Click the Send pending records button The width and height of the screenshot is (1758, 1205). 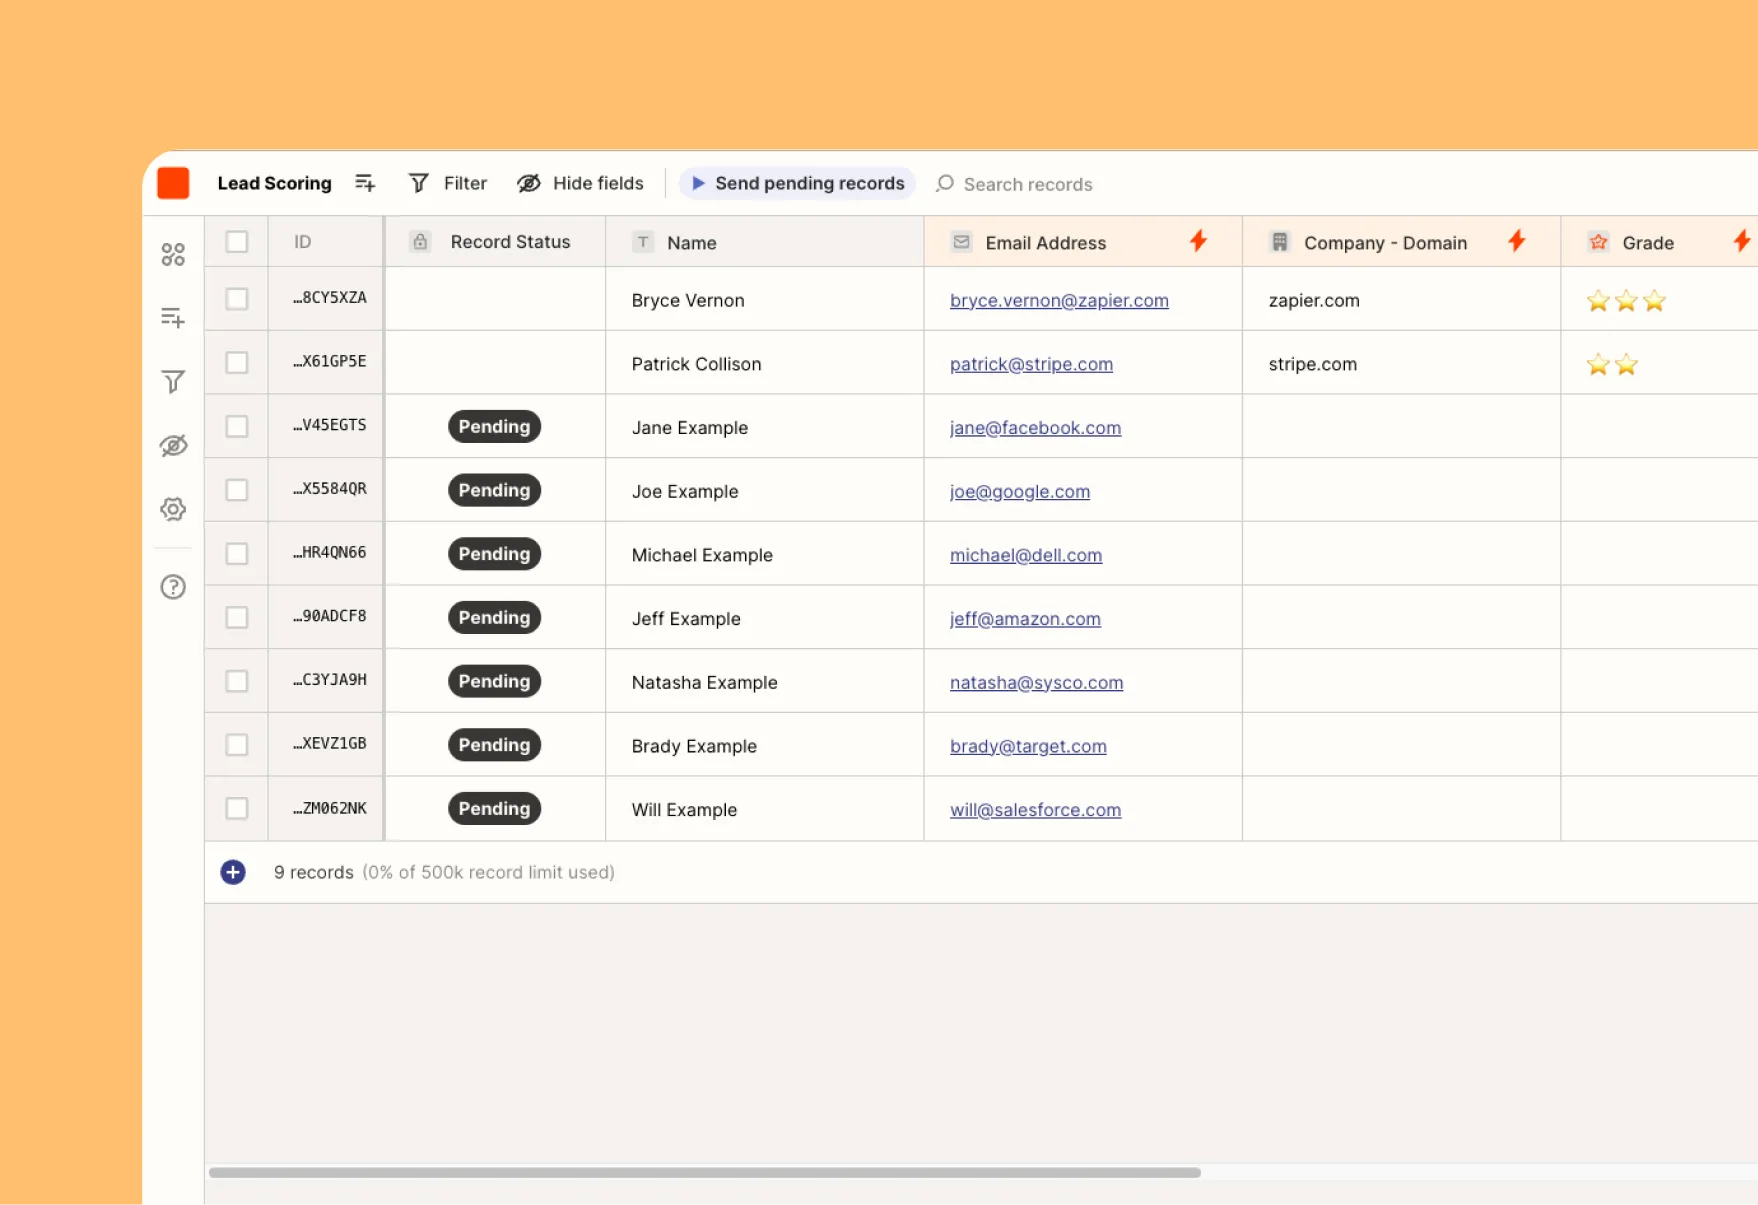coord(796,183)
